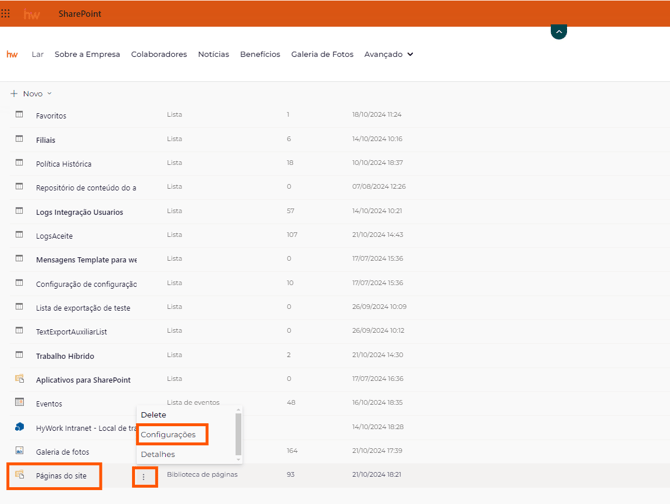The height and width of the screenshot is (504, 670).
Task: Open the Trabalho Híbrido list
Action: point(65,355)
